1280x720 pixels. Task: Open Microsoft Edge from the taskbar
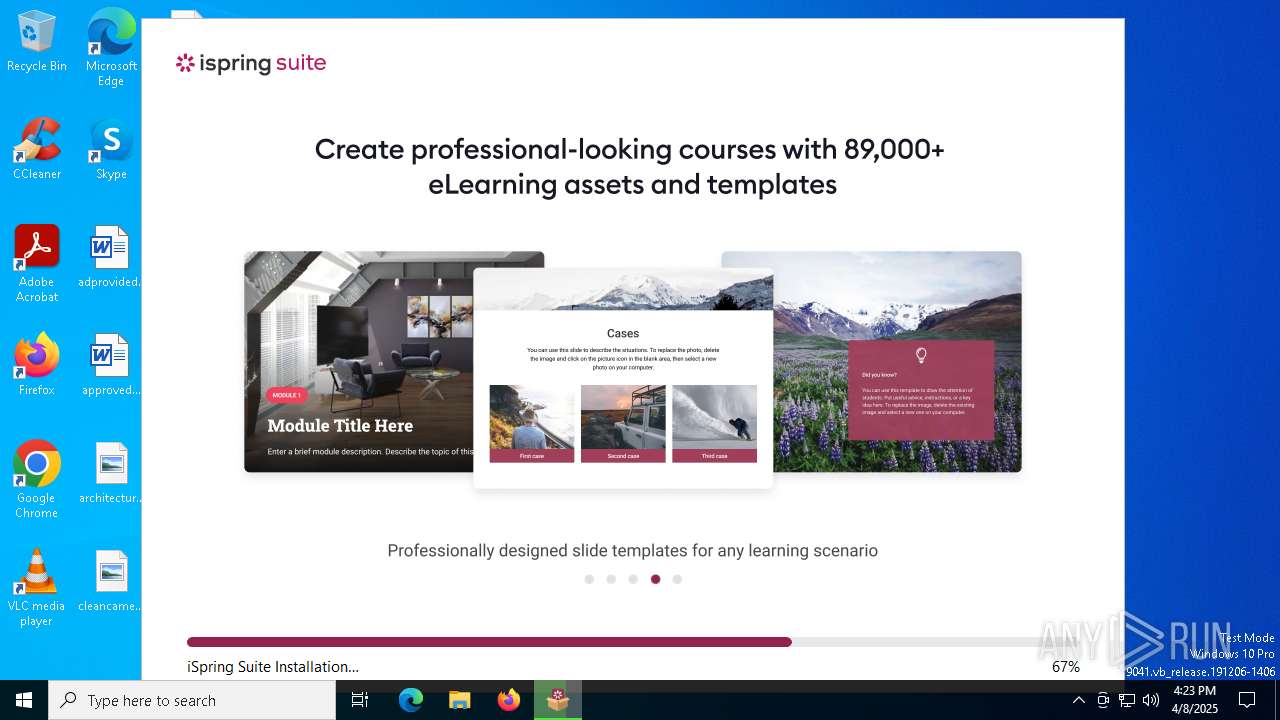tap(411, 700)
